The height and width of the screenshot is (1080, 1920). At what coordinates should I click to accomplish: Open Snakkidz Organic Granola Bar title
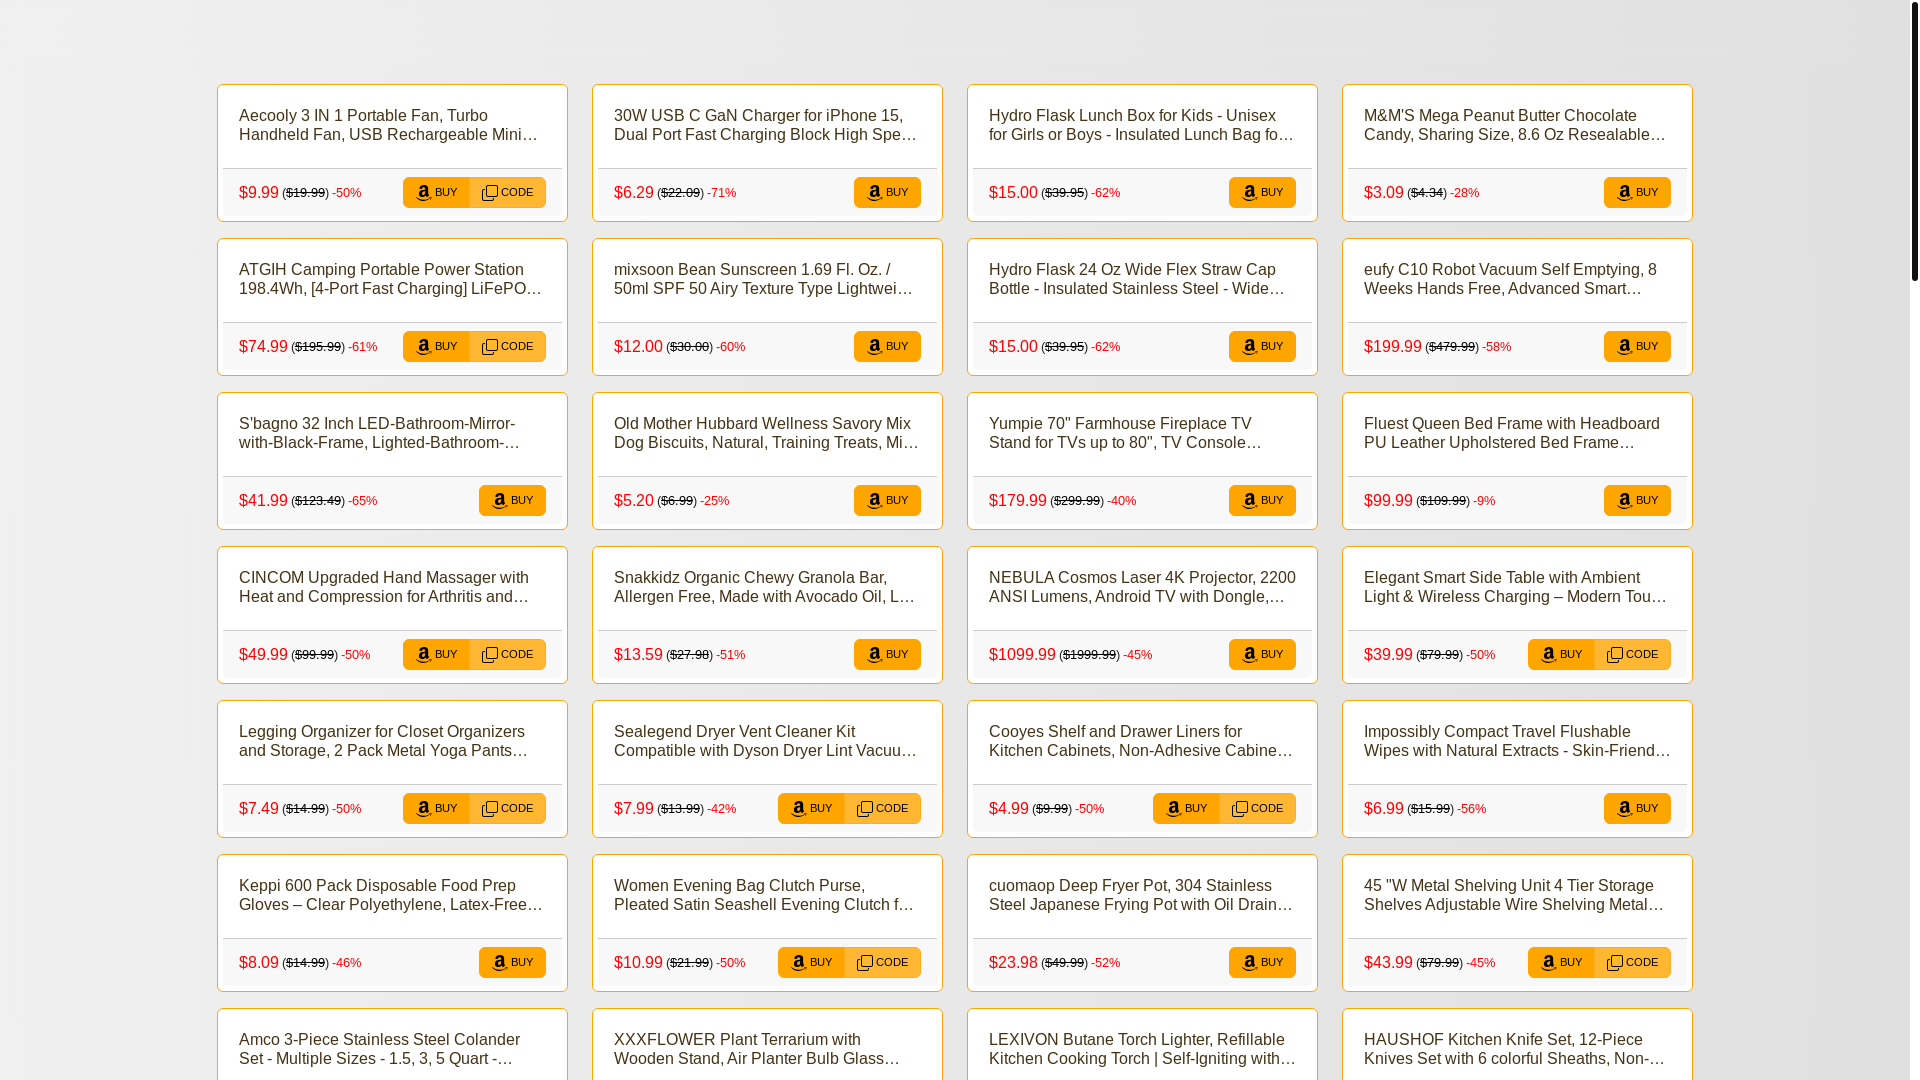(x=767, y=587)
